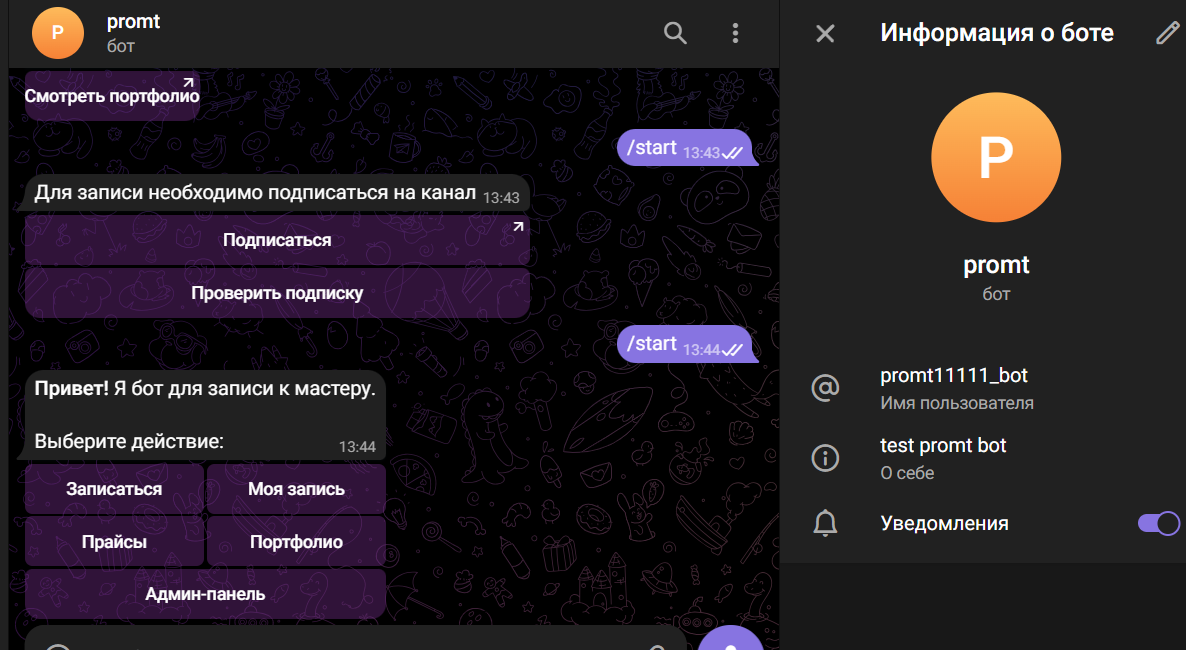Edit bot info with the pencil icon
The height and width of the screenshot is (650, 1186).
(x=1167, y=33)
